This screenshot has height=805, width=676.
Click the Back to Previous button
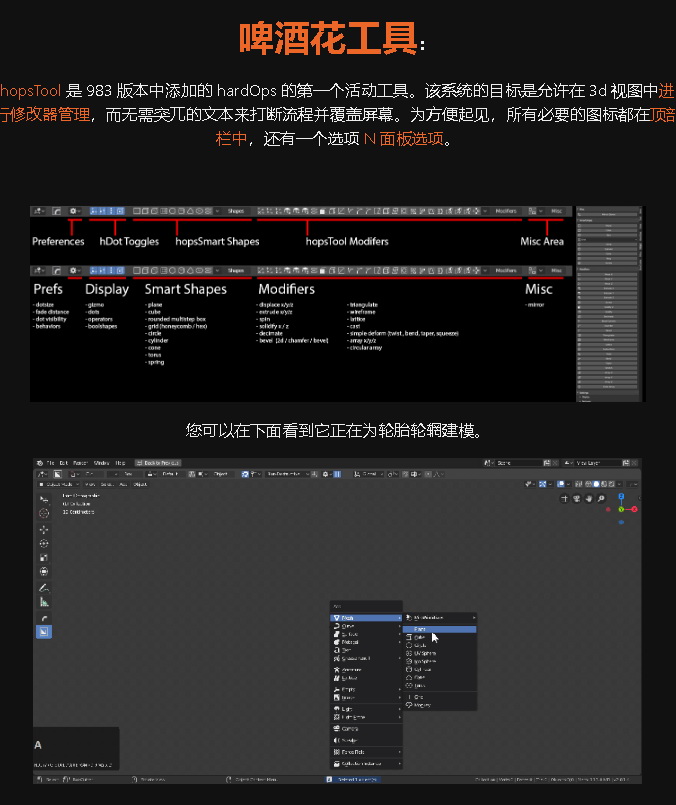[x=158, y=463]
